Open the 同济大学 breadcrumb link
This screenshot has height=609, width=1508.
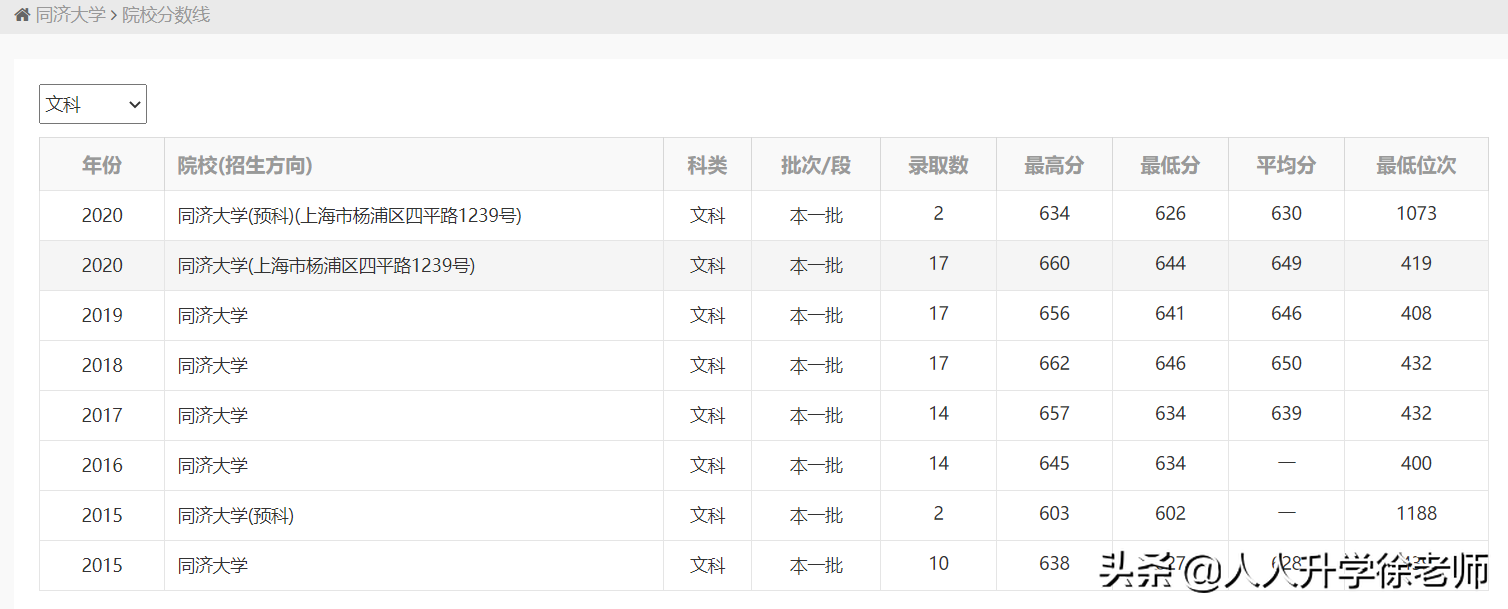coord(70,16)
